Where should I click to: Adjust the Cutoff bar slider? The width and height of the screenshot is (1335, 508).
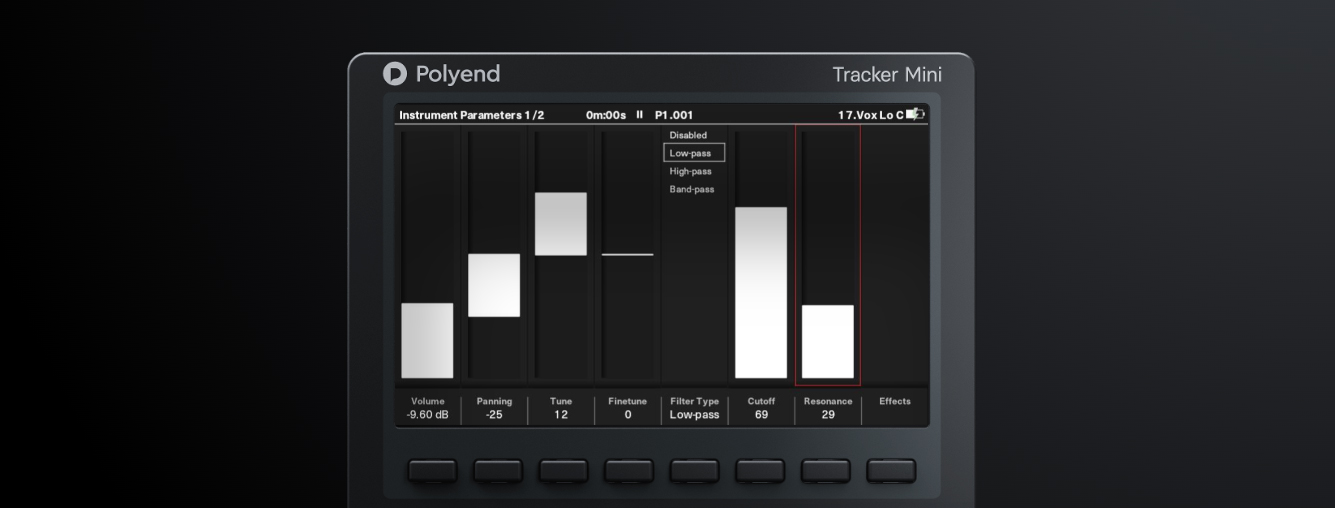761,293
